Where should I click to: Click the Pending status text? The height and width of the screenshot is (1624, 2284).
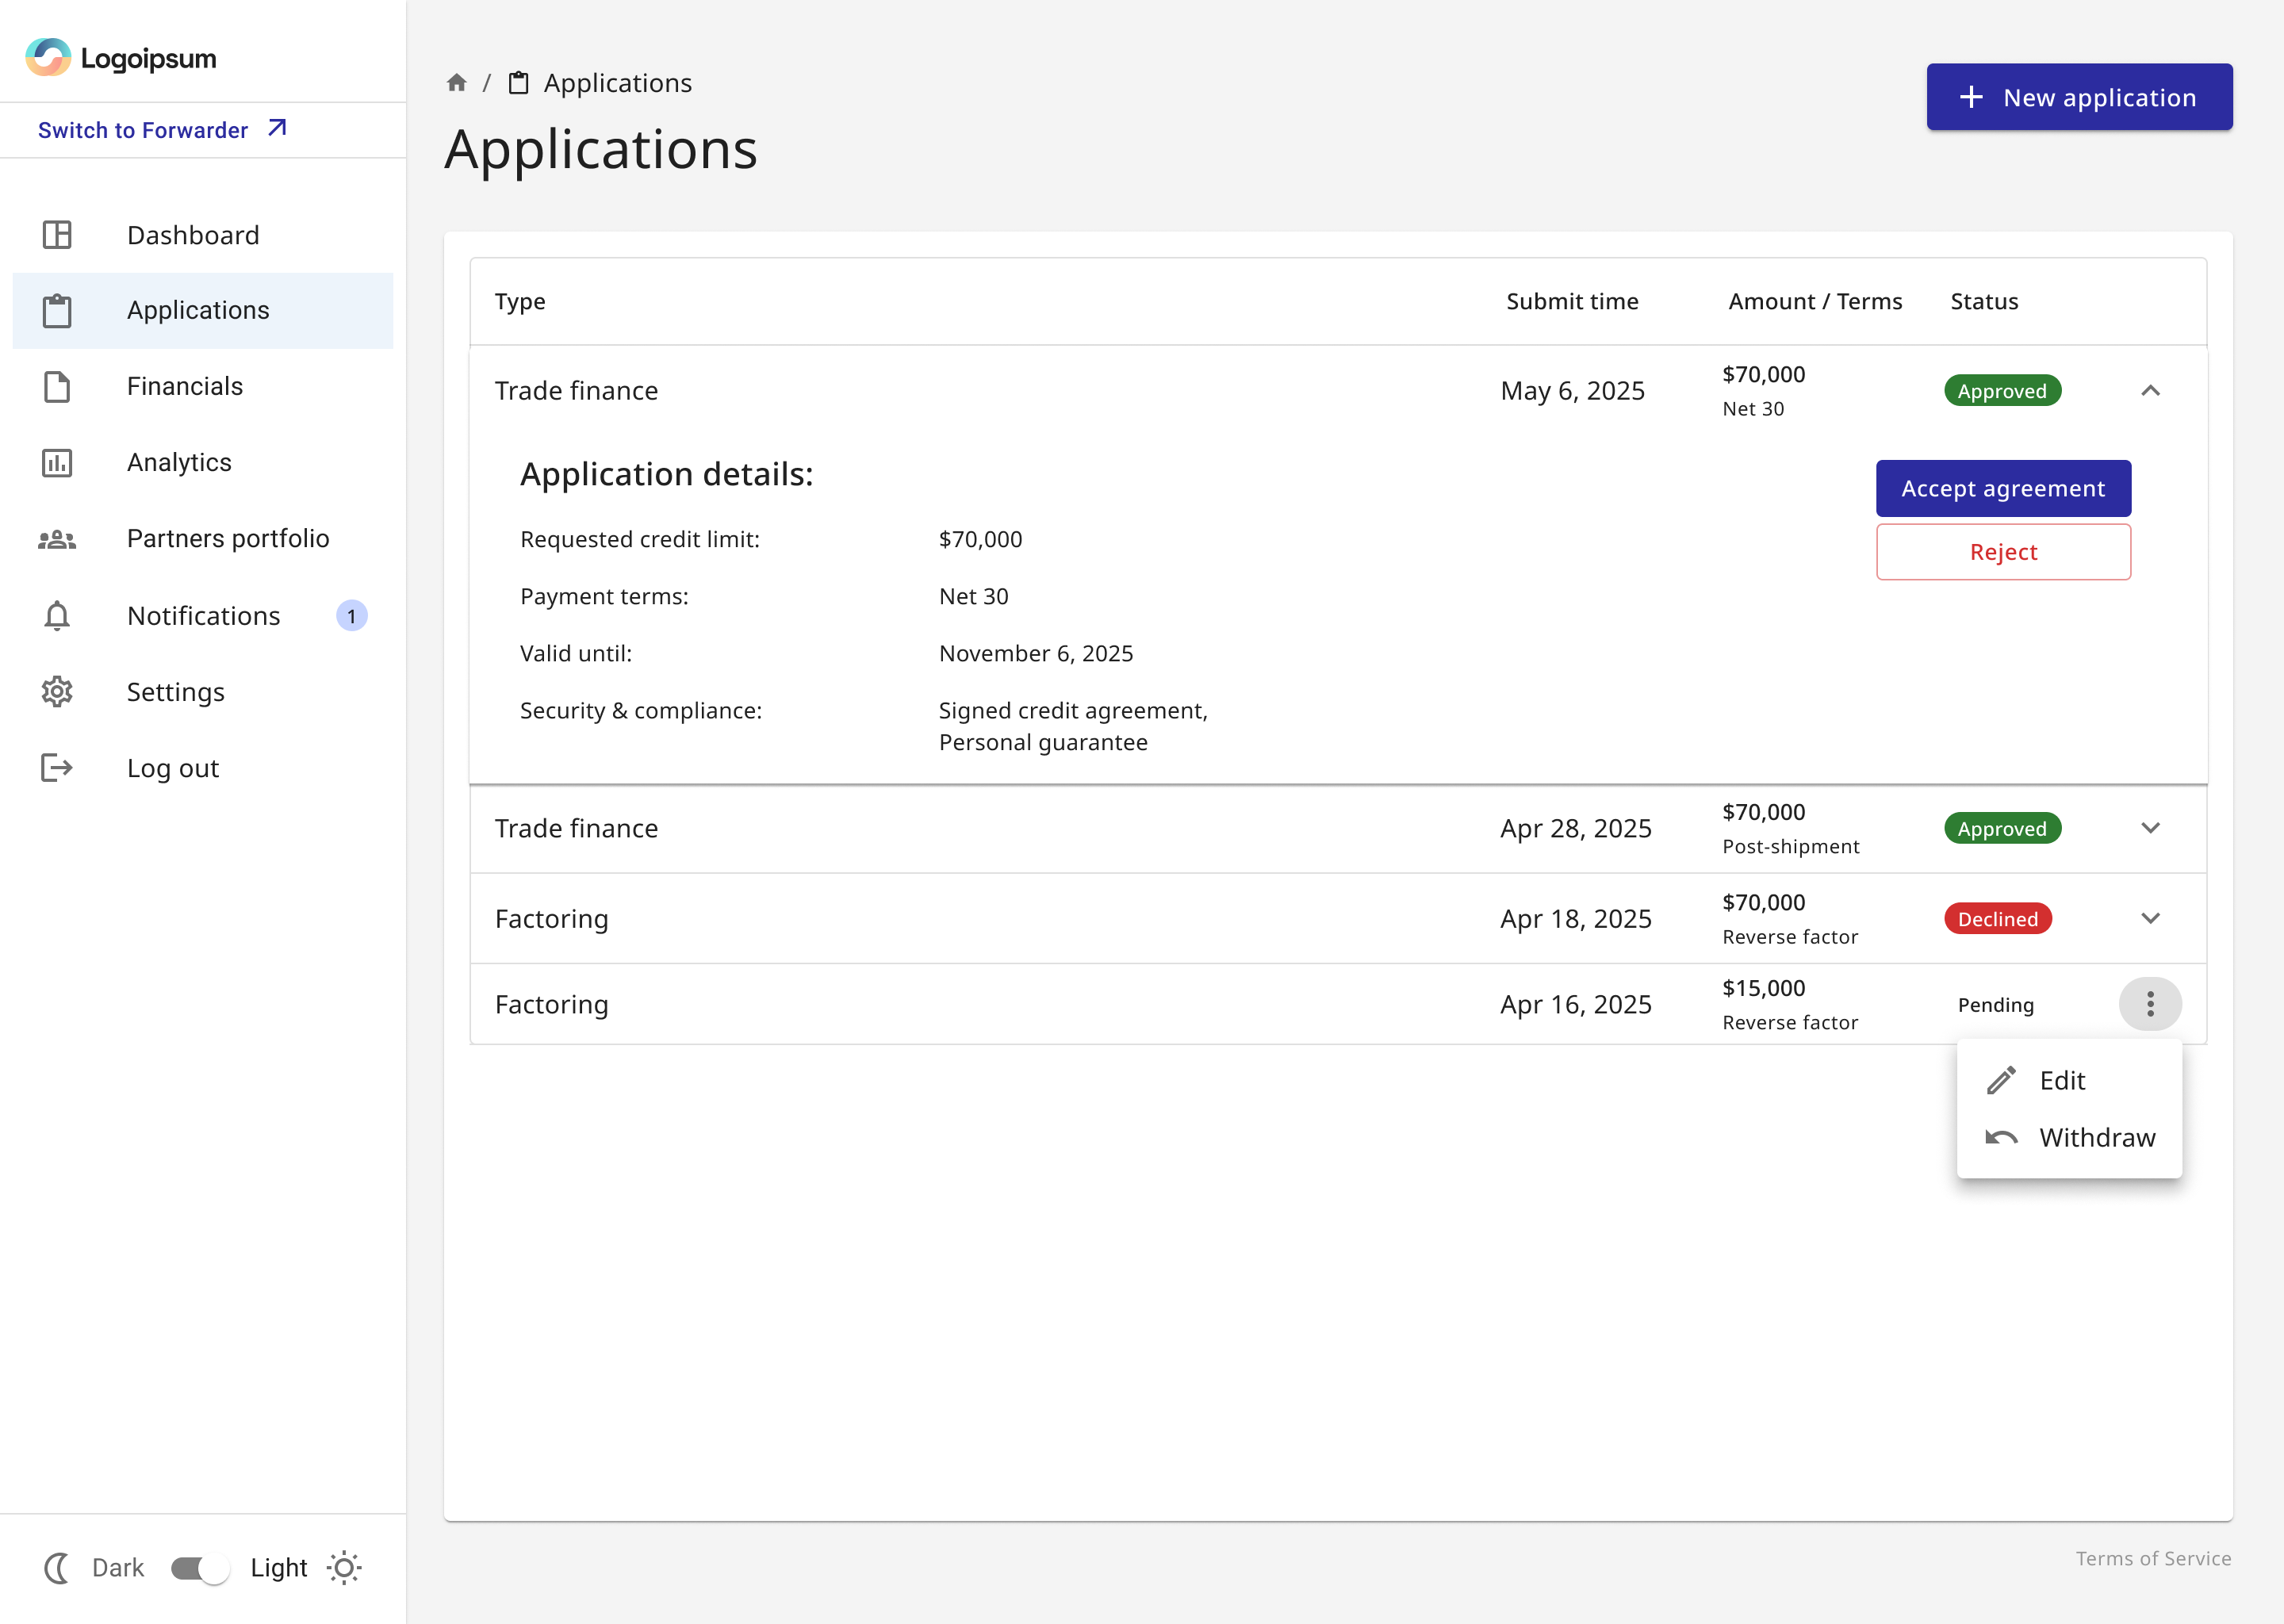[x=1995, y=1005]
